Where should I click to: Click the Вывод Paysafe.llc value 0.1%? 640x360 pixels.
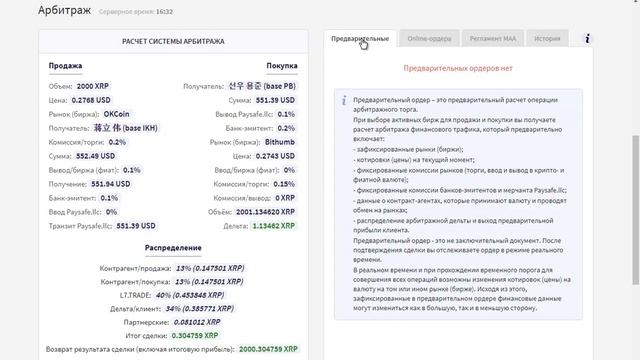[286, 114]
